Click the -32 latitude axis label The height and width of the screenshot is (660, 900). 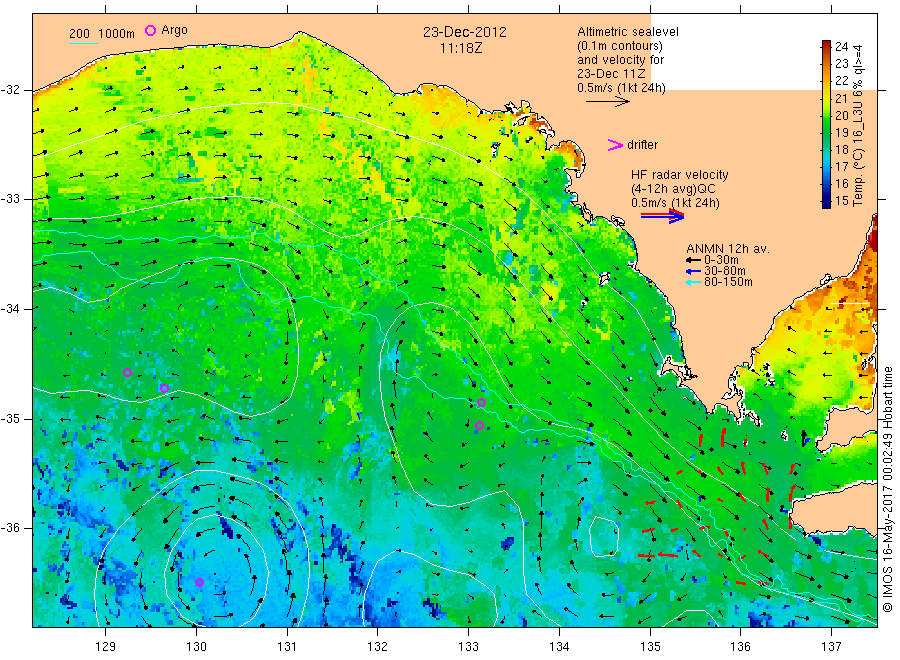[x=10, y=90]
